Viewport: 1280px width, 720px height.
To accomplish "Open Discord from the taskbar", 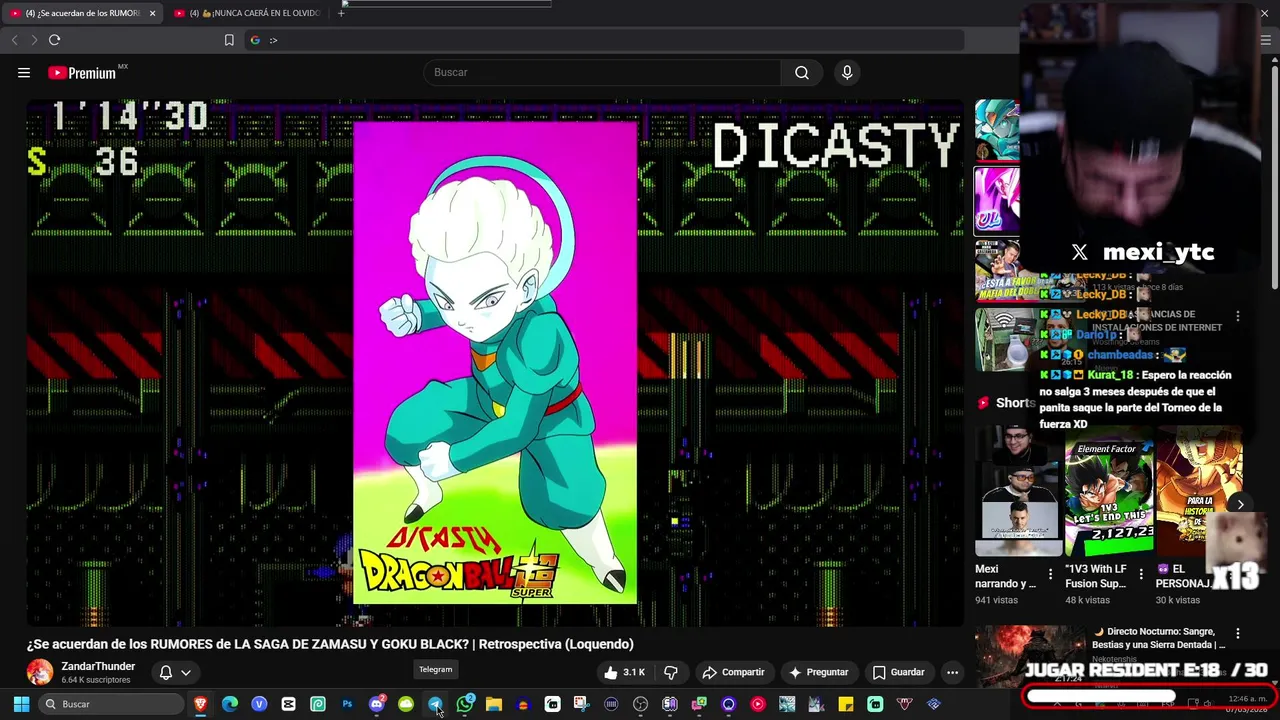I will point(377,704).
